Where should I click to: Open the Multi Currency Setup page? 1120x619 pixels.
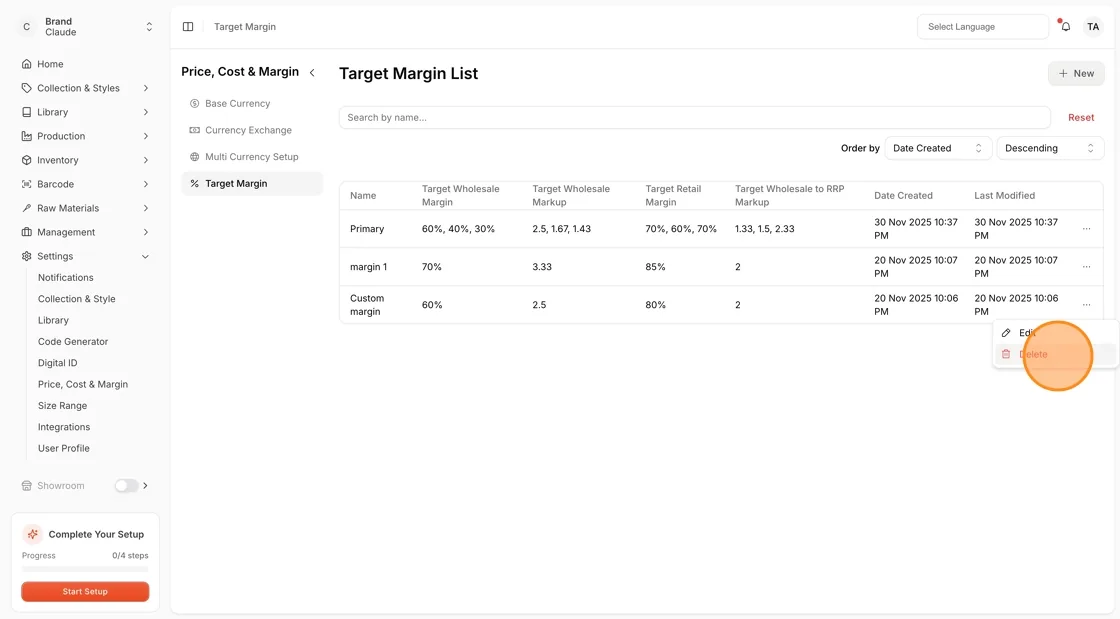252,156
